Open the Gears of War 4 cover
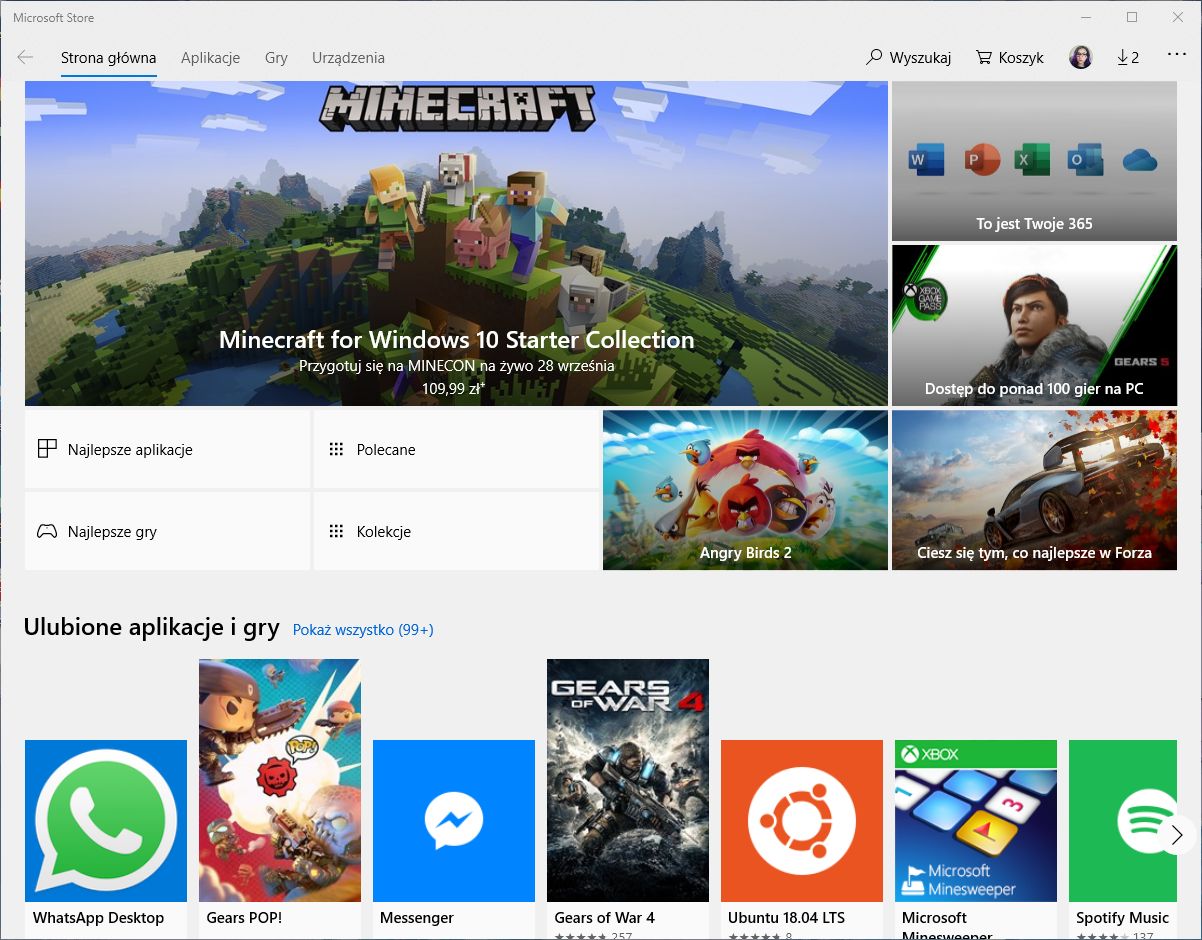The image size is (1202, 940). click(628, 780)
